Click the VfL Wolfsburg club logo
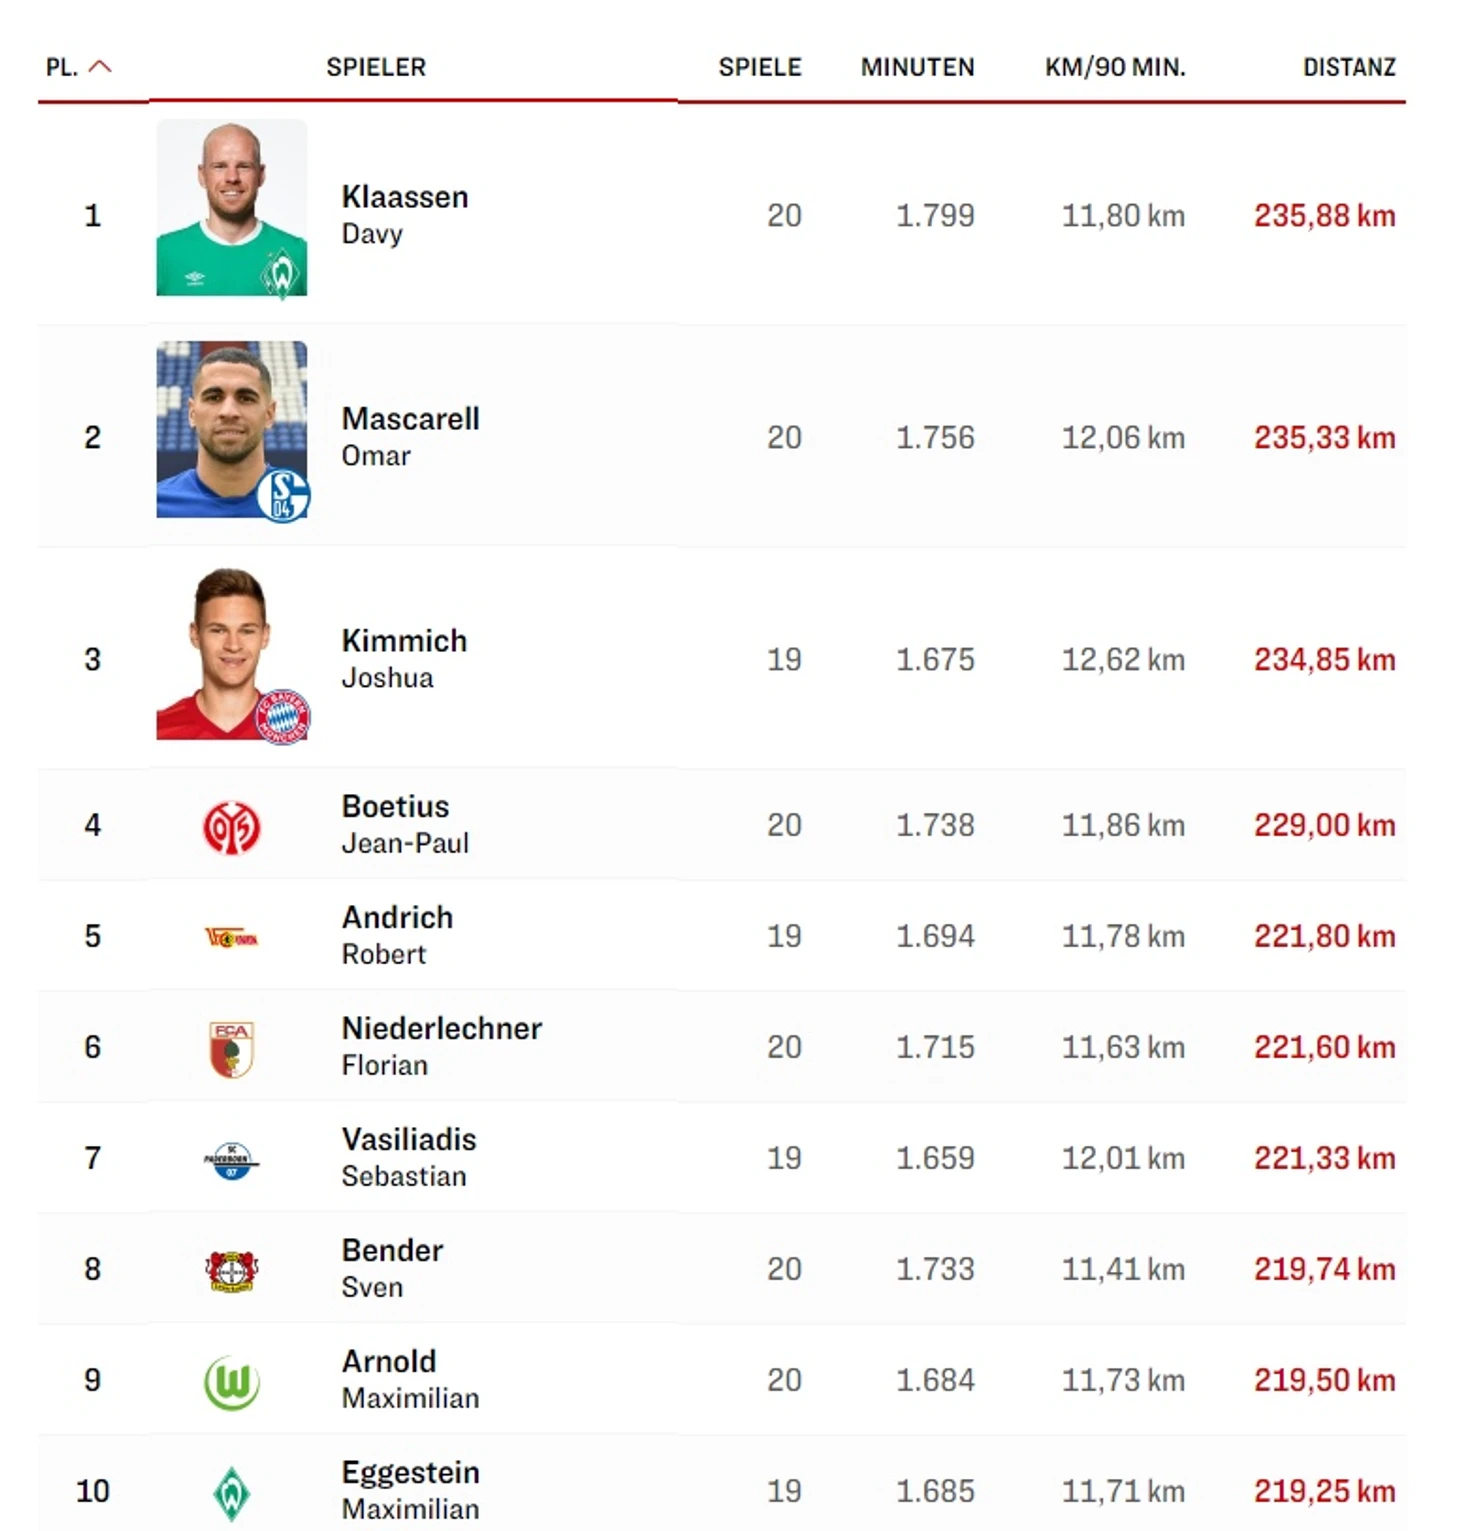The image size is (1460, 1531). click(x=231, y=1382)
